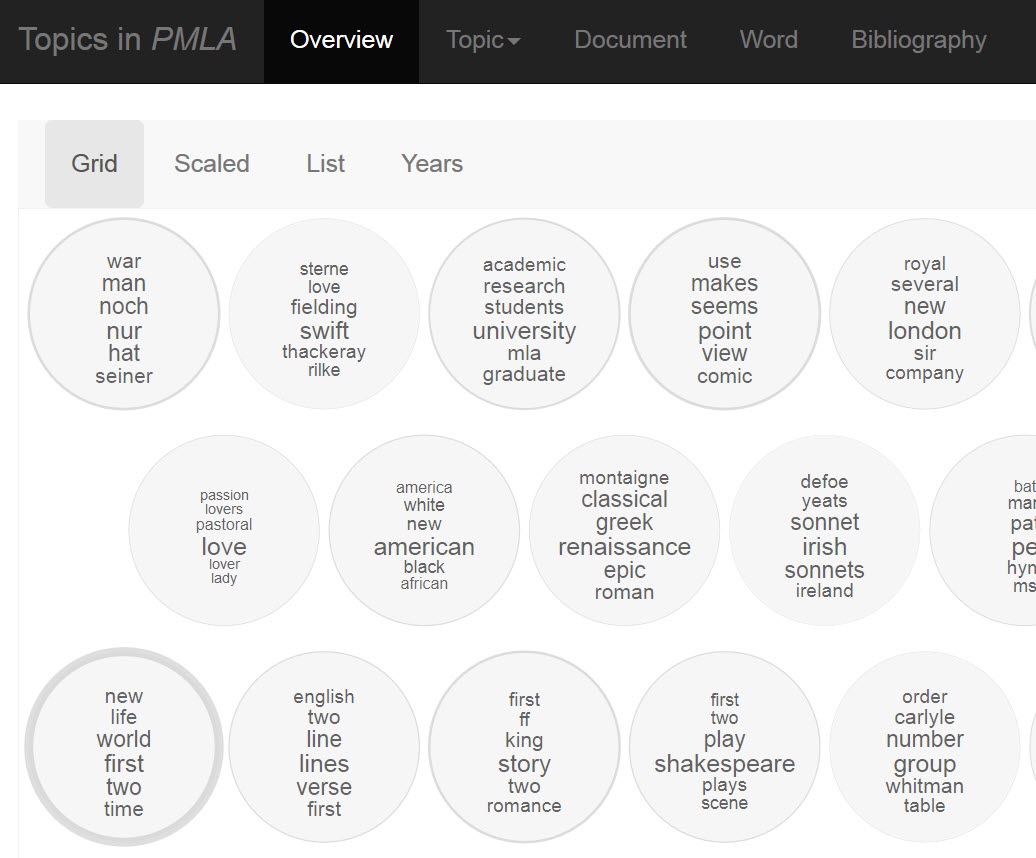Open the topic circle with 'war man noch'
Viewport: 1036px width, 858px height.
124,314
